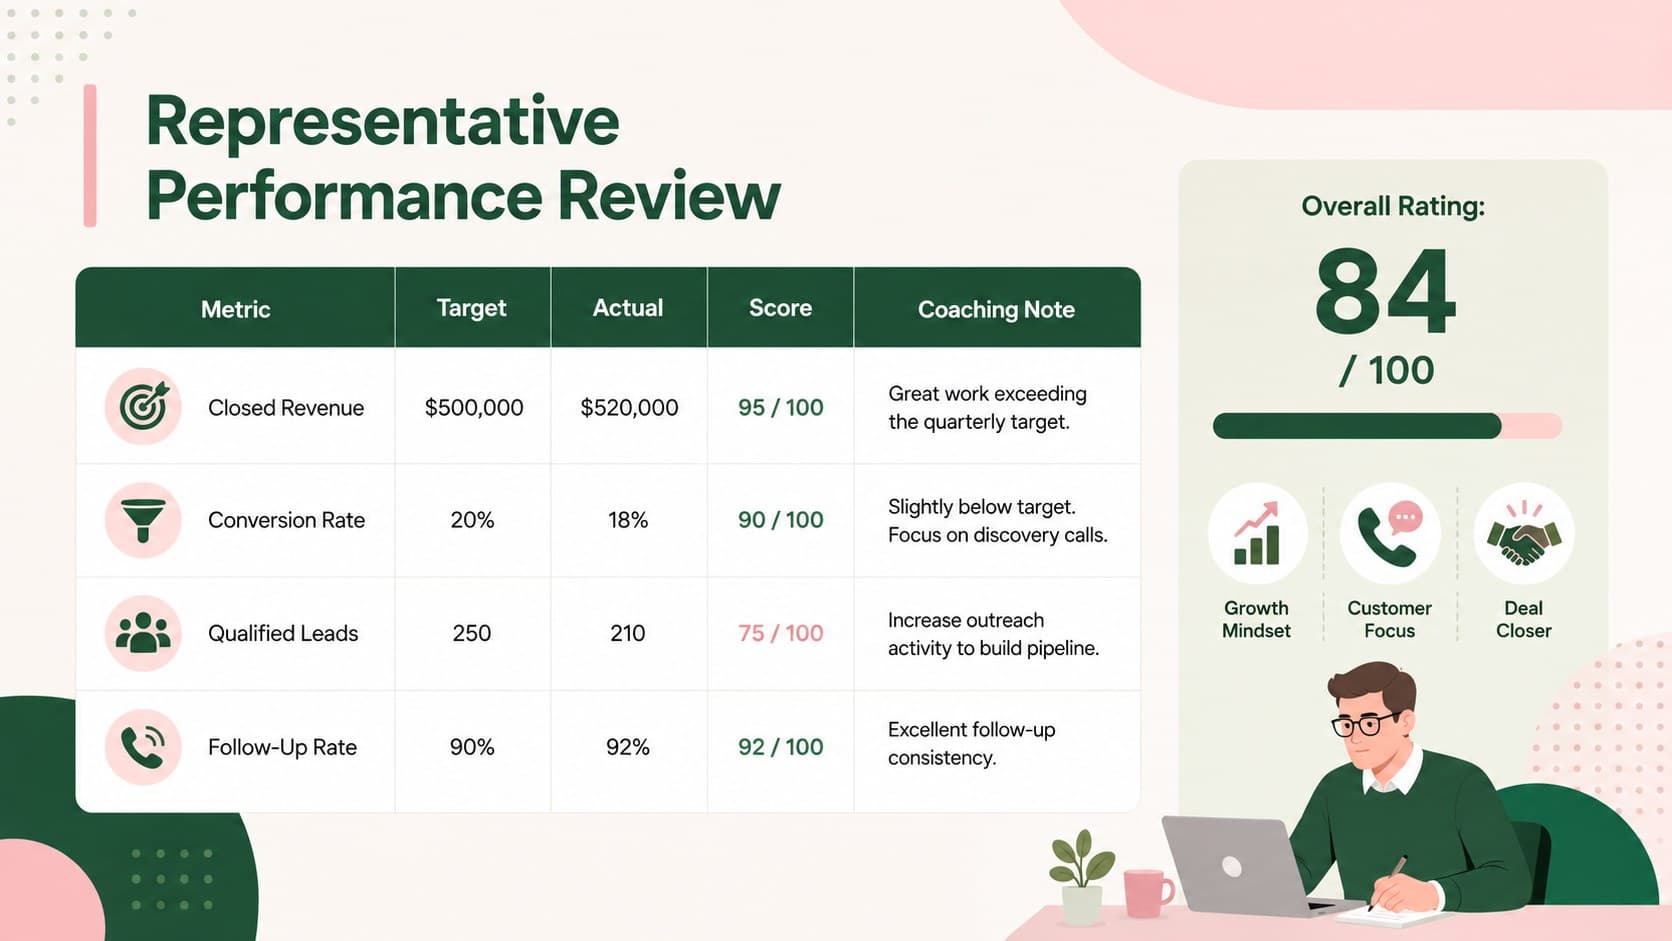The width and height of the screenshot is (1672, 941).
Task: Click the Customer Focus label
Action: pos(1390,619)
